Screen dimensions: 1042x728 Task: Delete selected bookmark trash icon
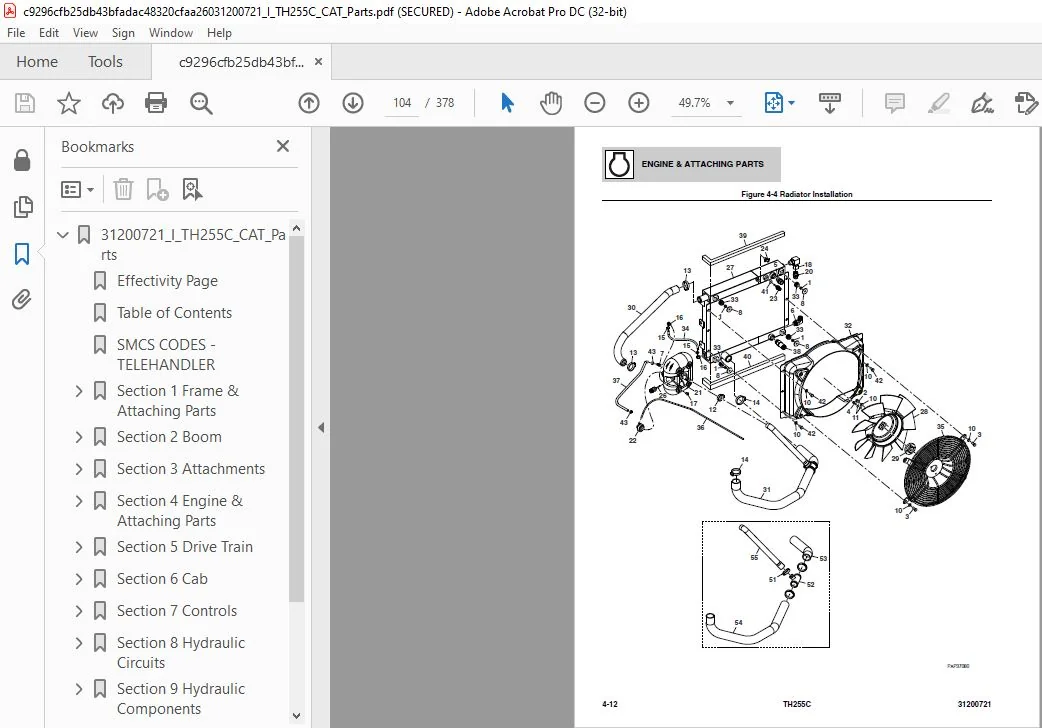(x=123, y=189)
